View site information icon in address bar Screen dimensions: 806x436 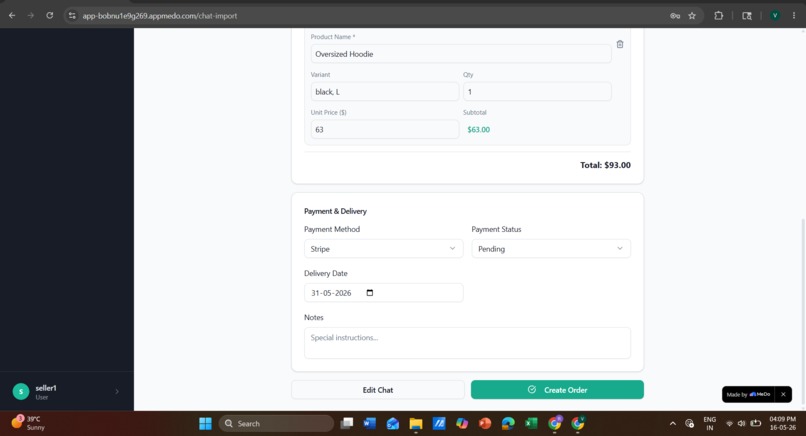click(72, 15)
